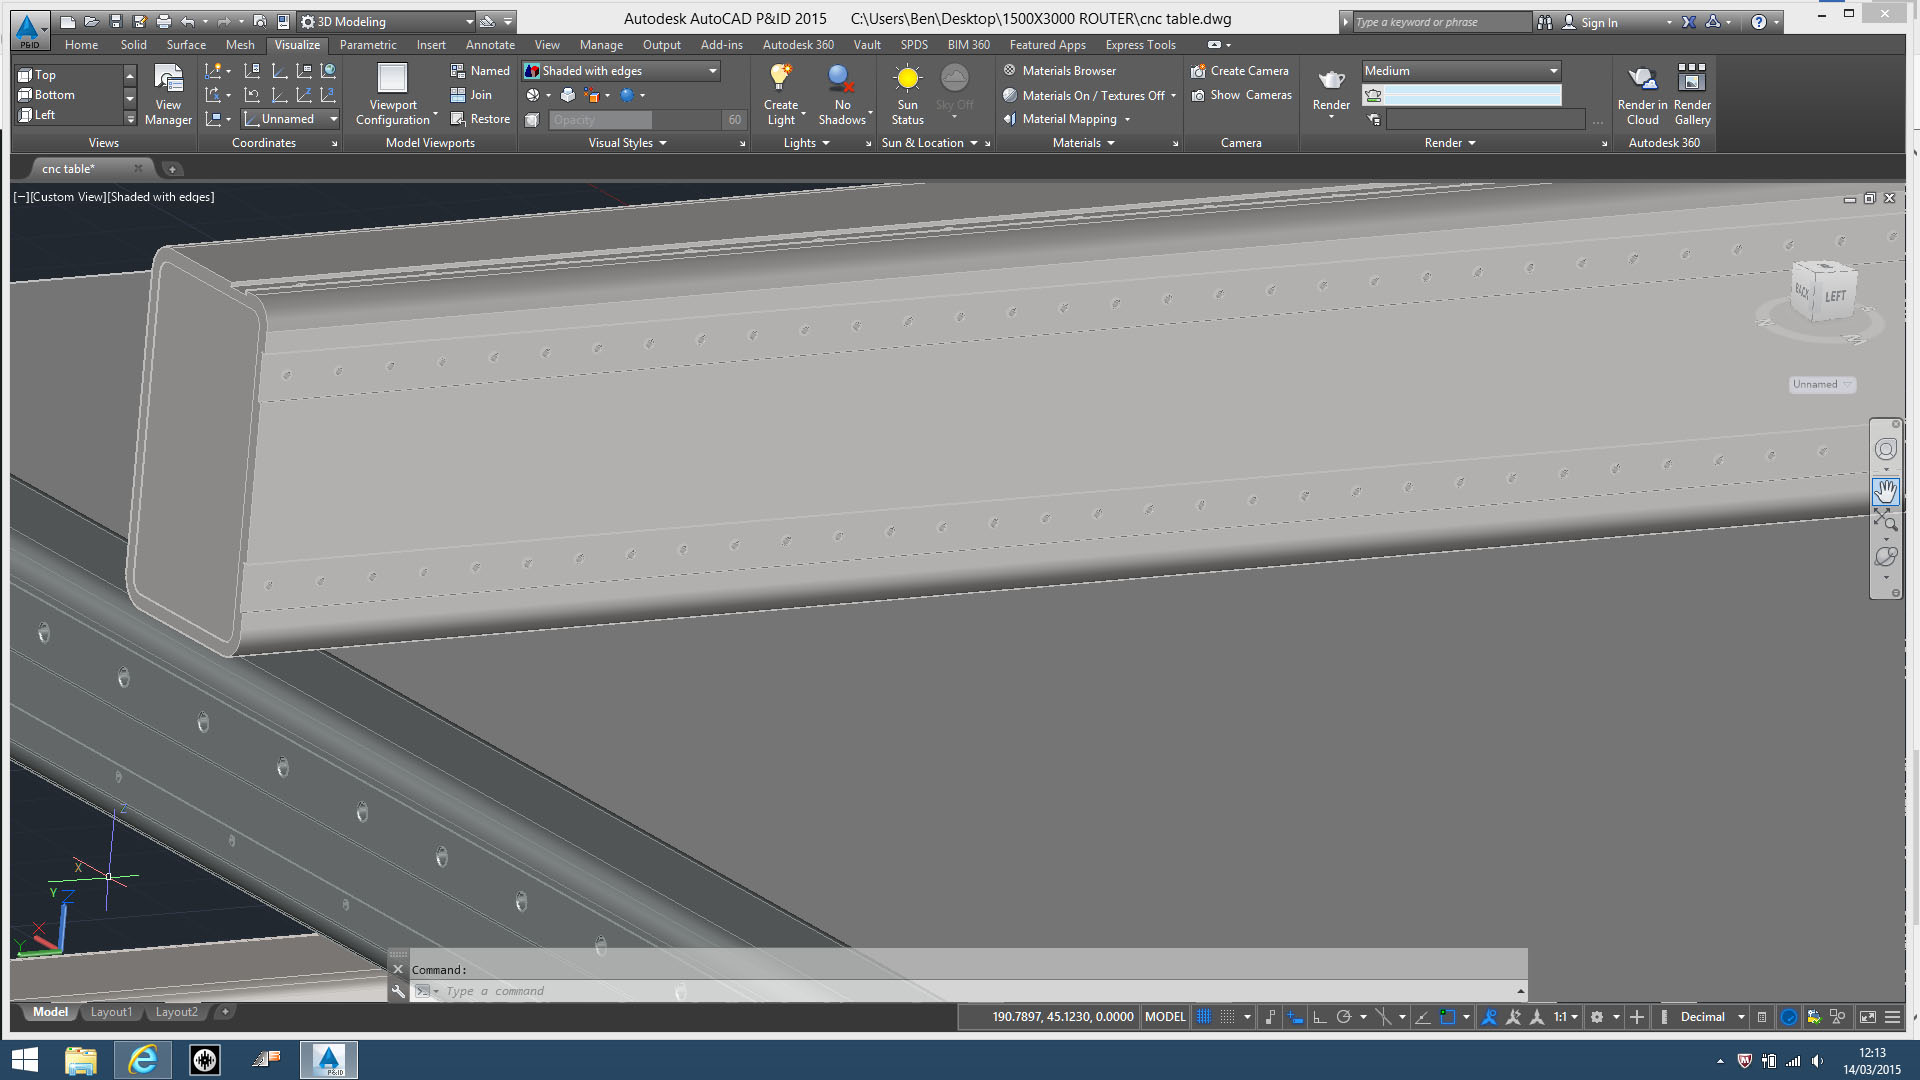Click the Sun Status icon
The width and height of the screenshot is (1920, 1080).
[907, 79]
